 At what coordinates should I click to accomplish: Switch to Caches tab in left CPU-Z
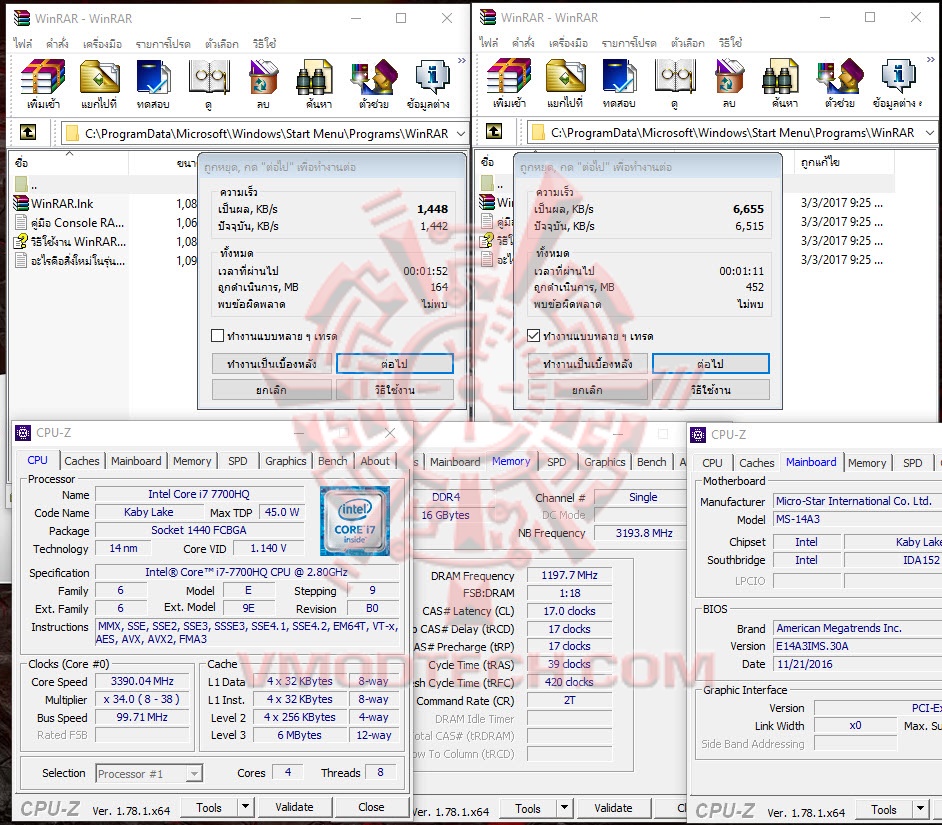[x=82, y=461]
